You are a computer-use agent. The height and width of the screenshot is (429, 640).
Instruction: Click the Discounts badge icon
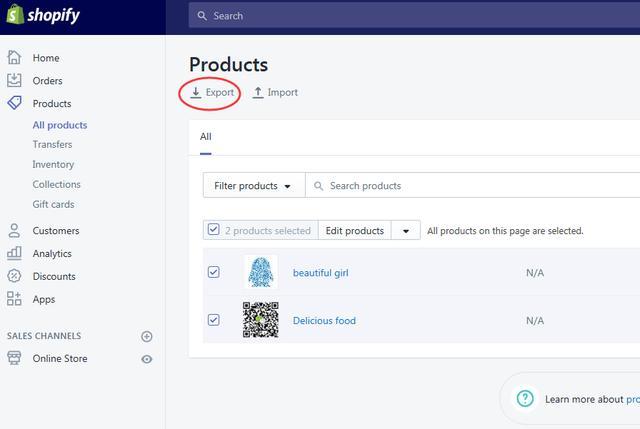[14, 276]
